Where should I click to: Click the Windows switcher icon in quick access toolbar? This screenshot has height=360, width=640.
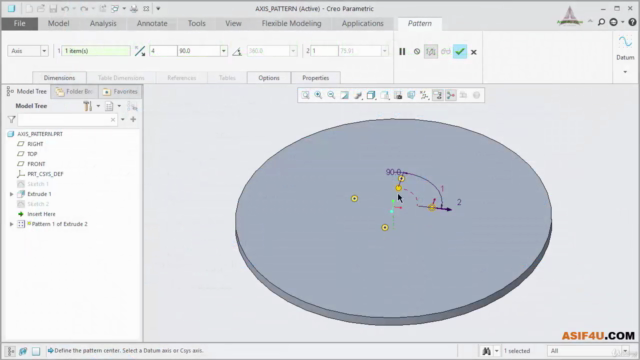pyautogui.click(x=116, y=9)
